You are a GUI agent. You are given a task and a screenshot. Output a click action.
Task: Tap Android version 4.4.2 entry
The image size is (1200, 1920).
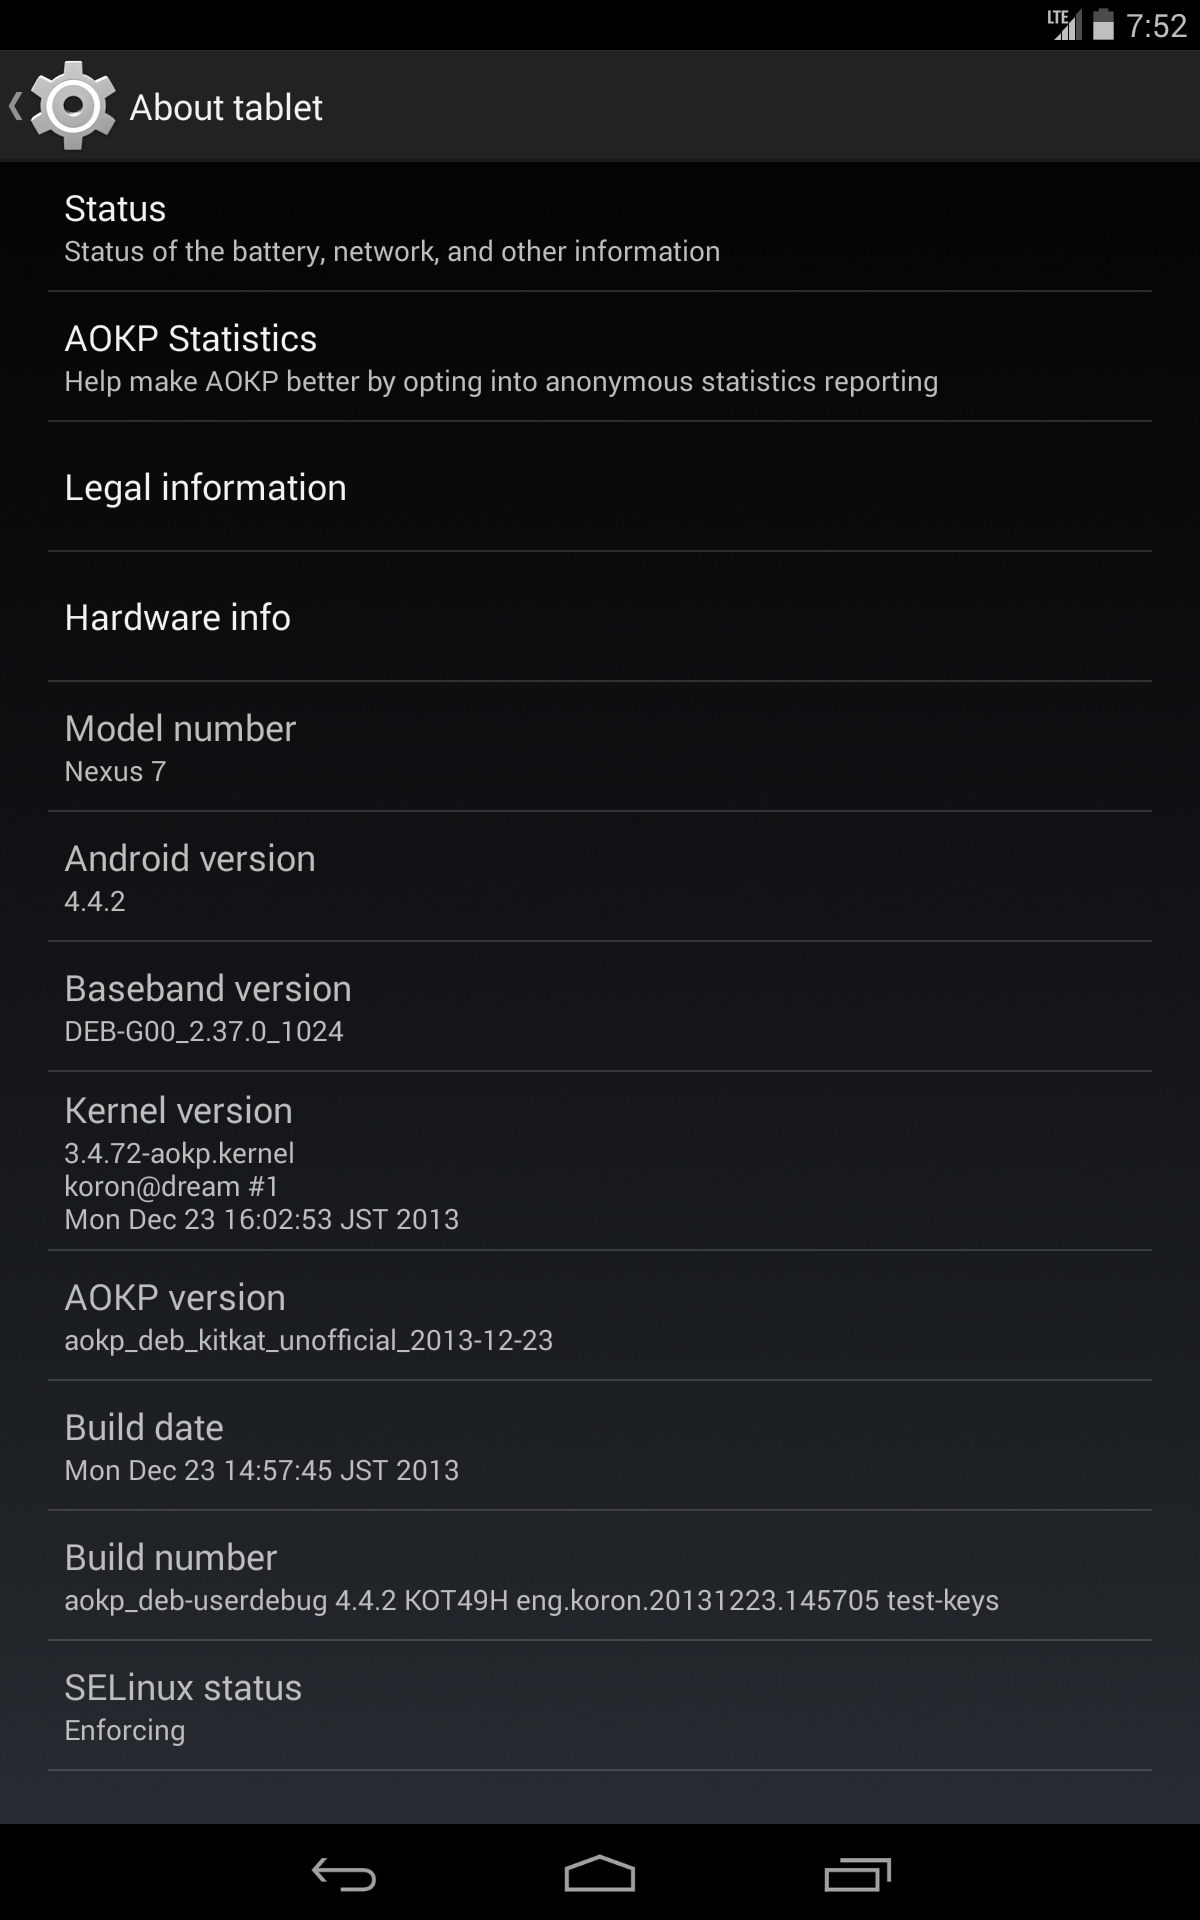(600, 877)
